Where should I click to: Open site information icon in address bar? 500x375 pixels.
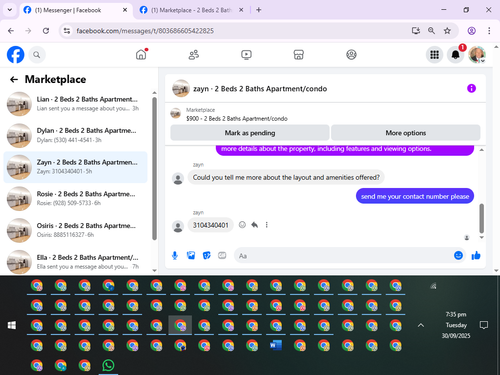click(67, 31)
